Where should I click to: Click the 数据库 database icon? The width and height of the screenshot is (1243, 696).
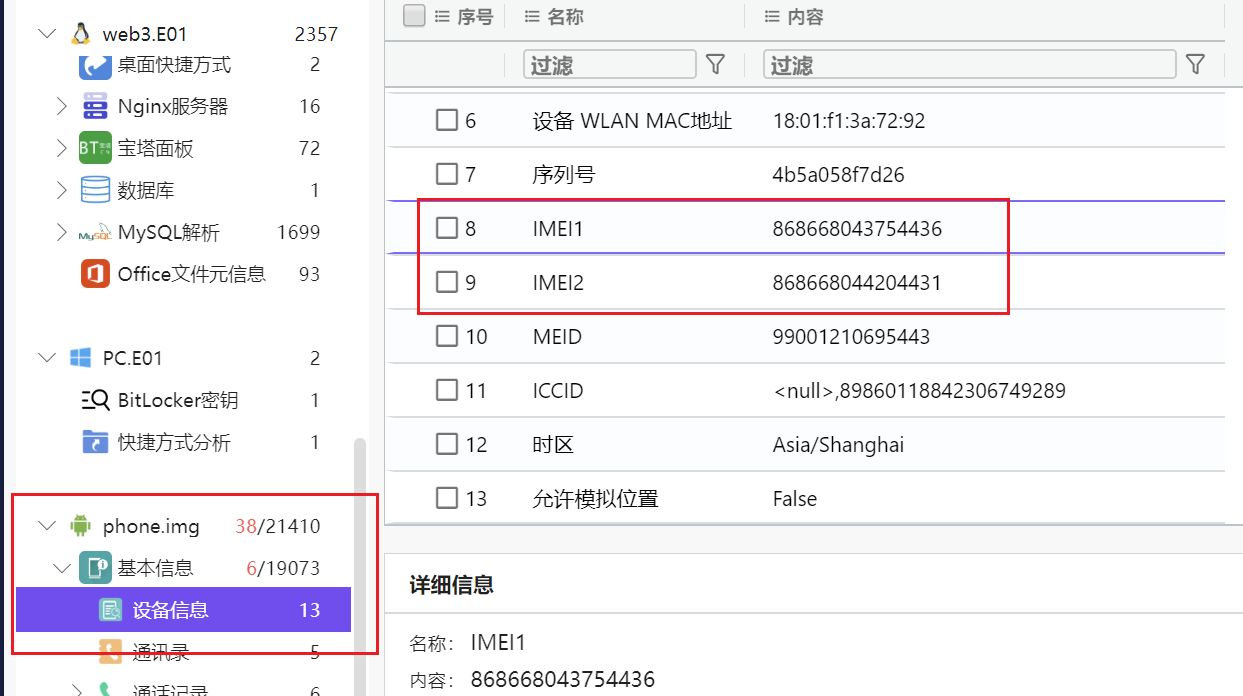point(95,190)
